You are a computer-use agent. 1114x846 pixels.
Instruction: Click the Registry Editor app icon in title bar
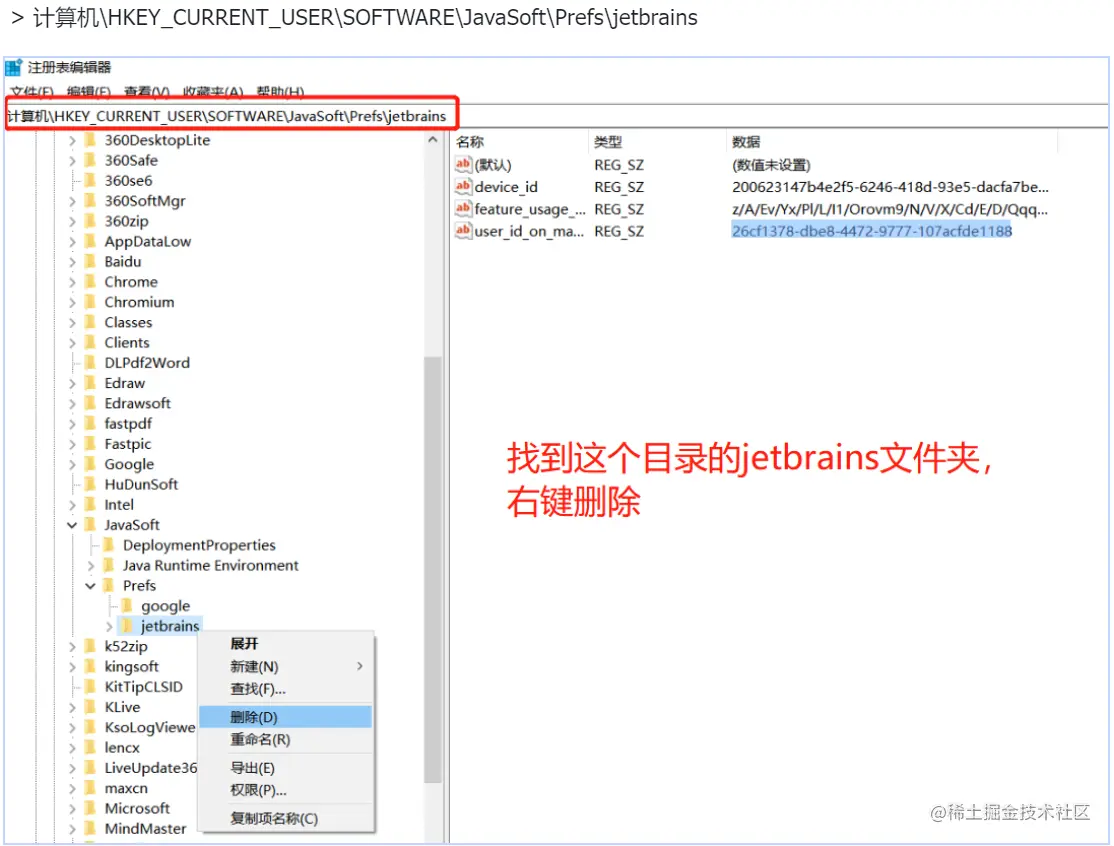pyautogui.click(x=13, y=67)
